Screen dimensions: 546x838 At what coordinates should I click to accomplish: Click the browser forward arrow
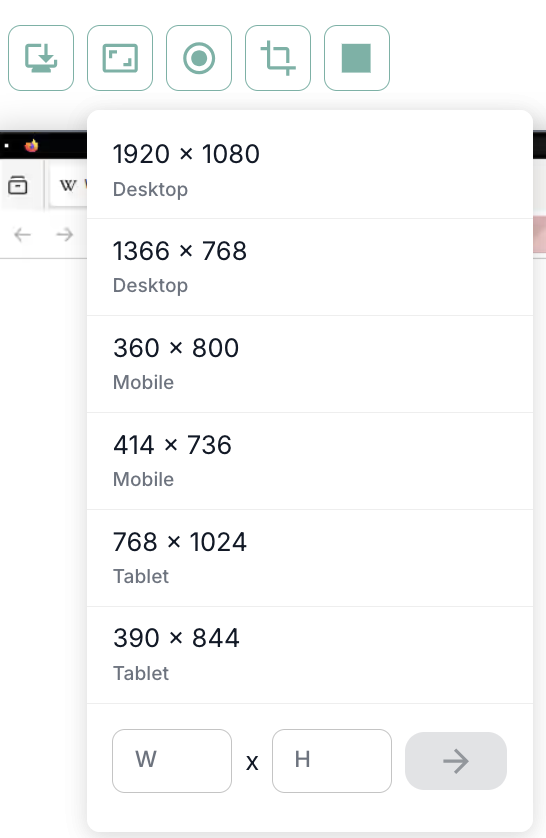[65, 235]
